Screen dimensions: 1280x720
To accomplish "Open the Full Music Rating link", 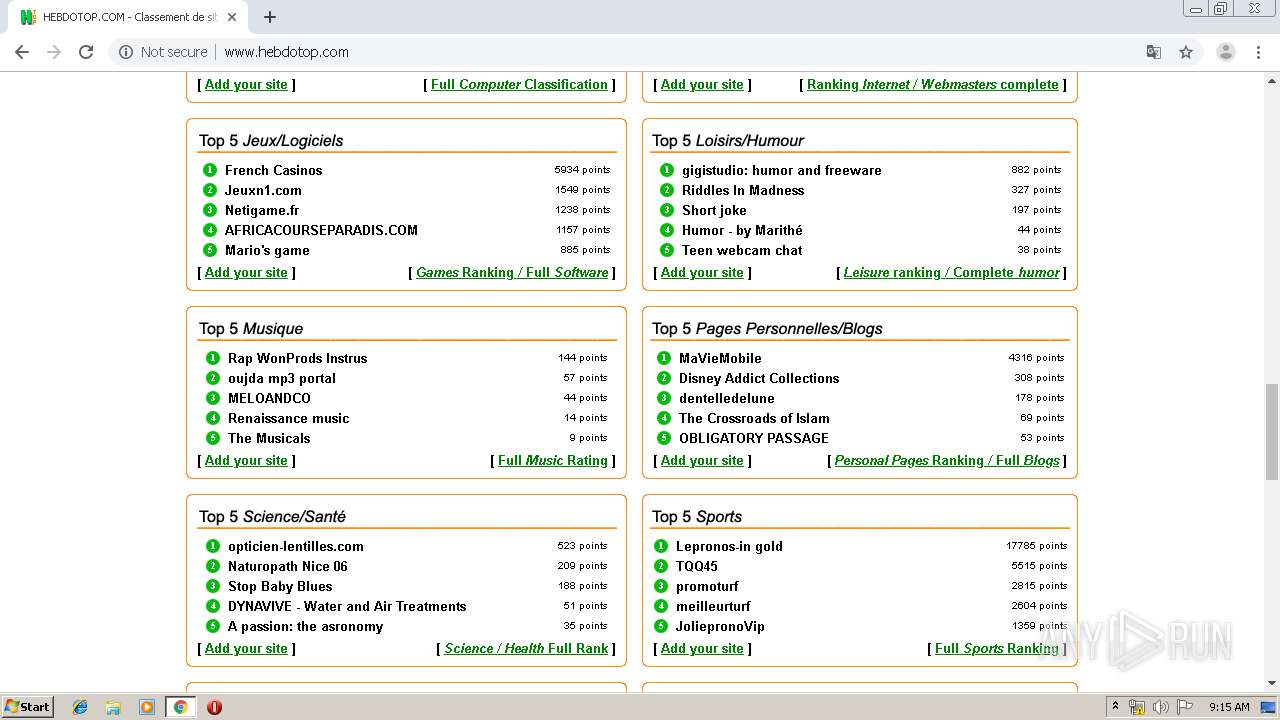I will point(553,460).
